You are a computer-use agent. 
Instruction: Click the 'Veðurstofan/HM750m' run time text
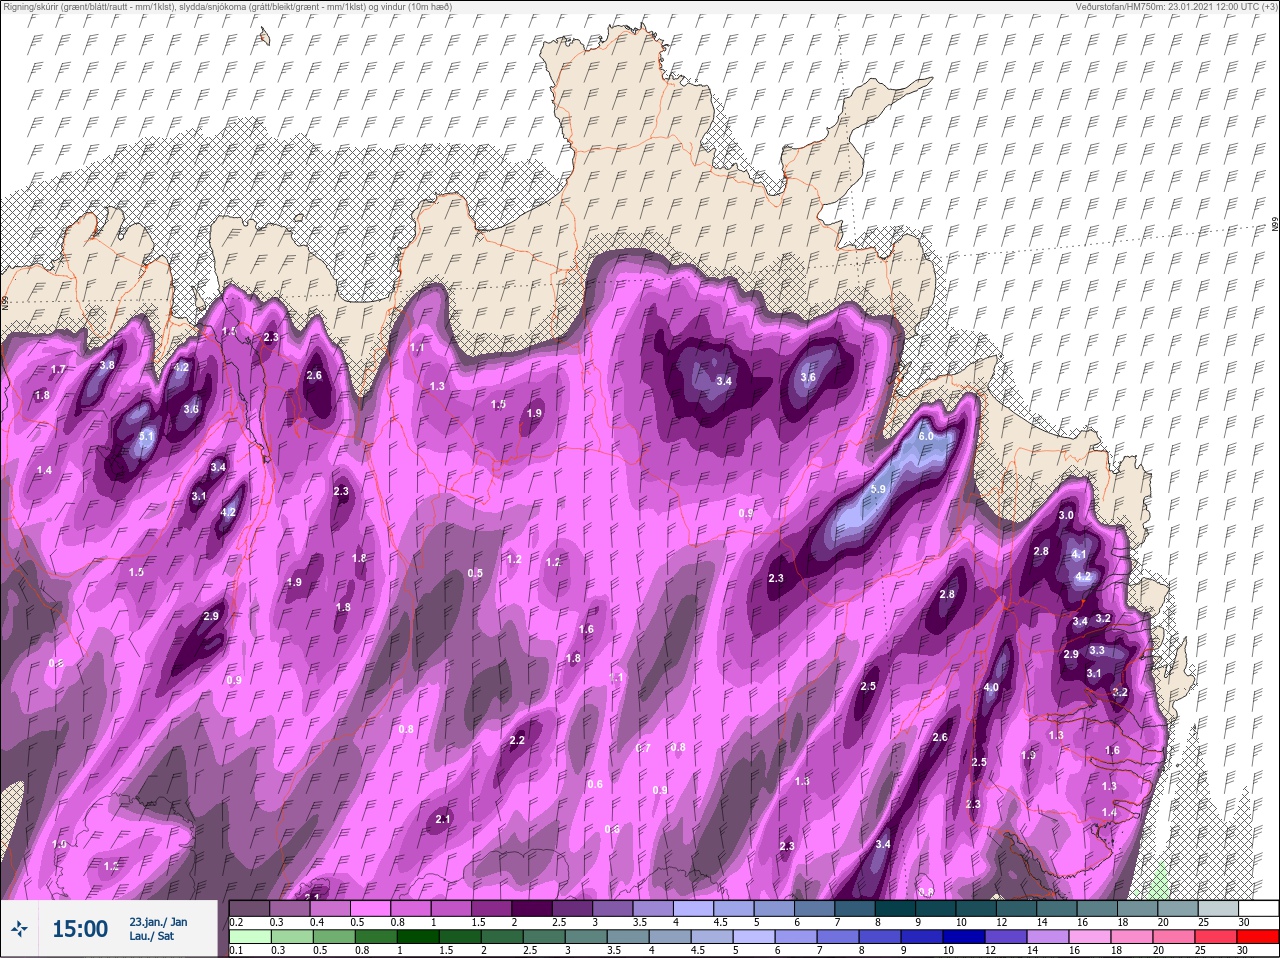tap(1177, 7)
